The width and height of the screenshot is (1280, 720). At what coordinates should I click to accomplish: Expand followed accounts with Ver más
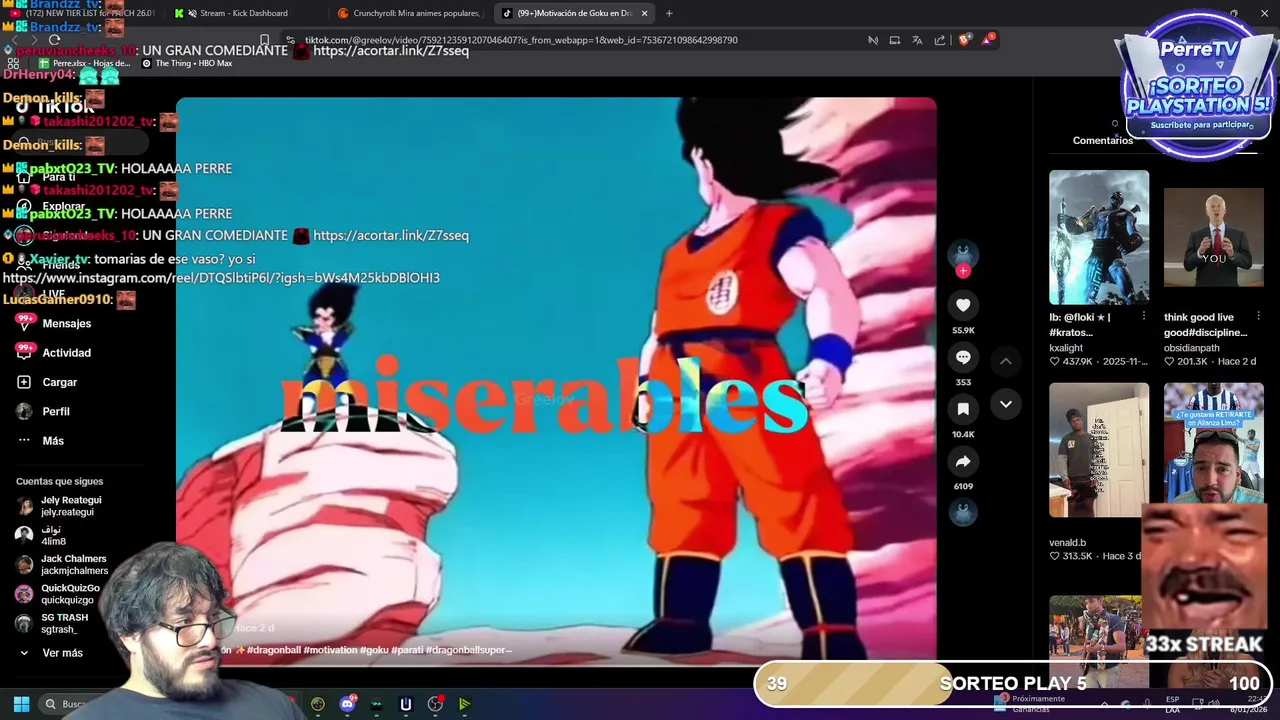(x=51, y=653)
